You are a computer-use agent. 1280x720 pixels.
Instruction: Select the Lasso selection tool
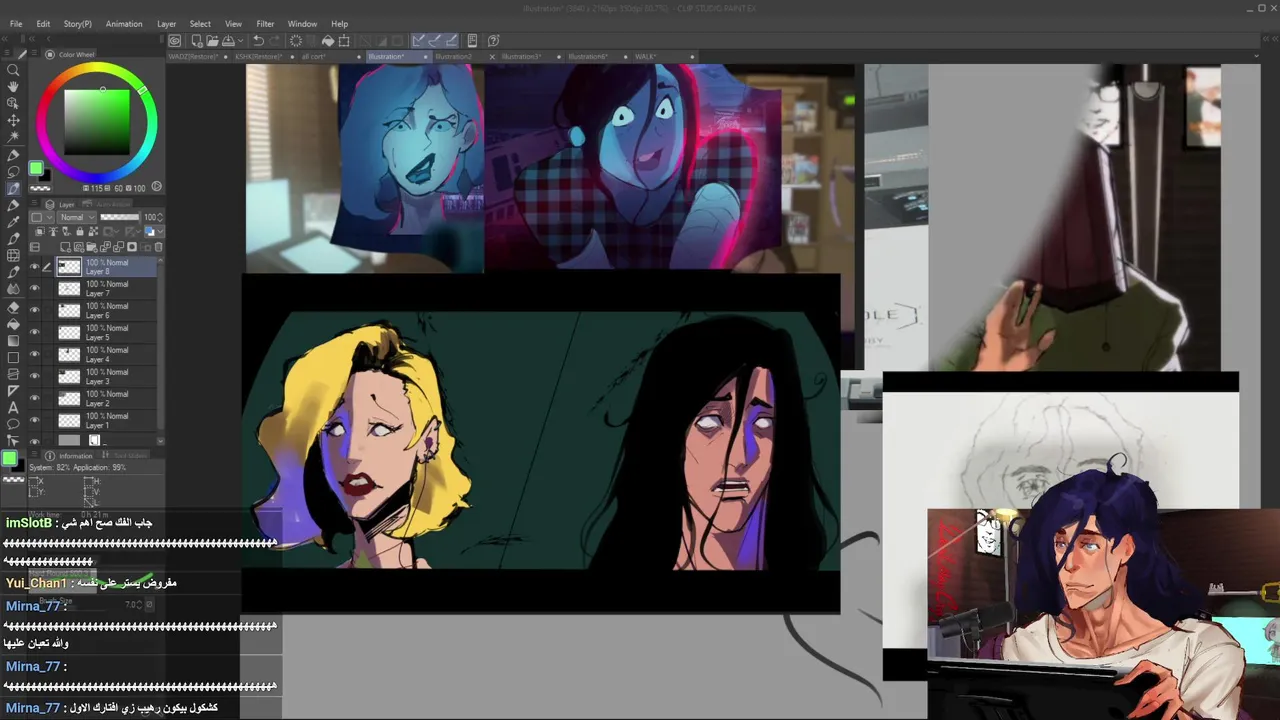13,171
